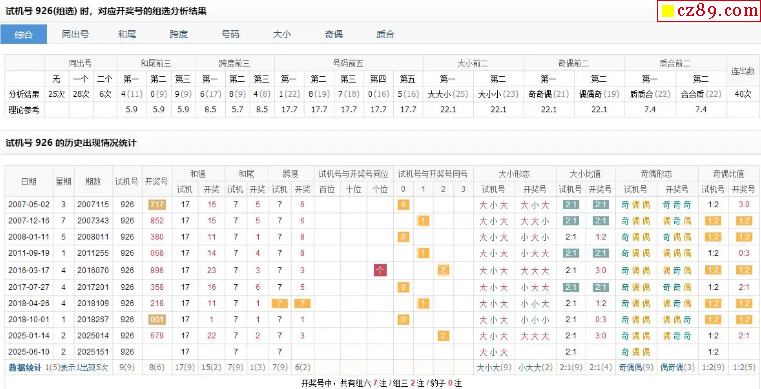The width and height of the screenshot is (761, 389).
Task: Open the 质合 tab
Action: (385, 34)
